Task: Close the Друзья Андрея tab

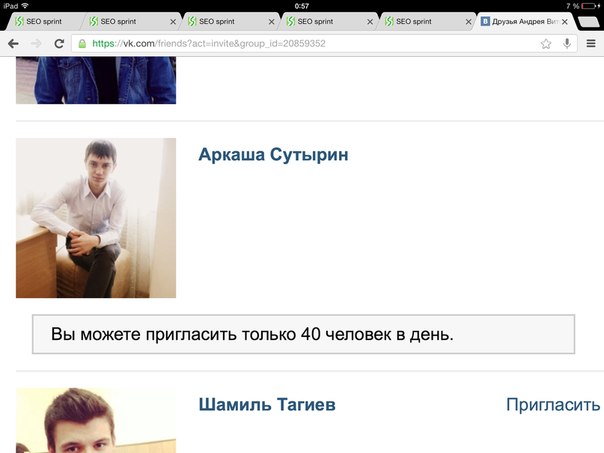Action: tap(565, 22)
